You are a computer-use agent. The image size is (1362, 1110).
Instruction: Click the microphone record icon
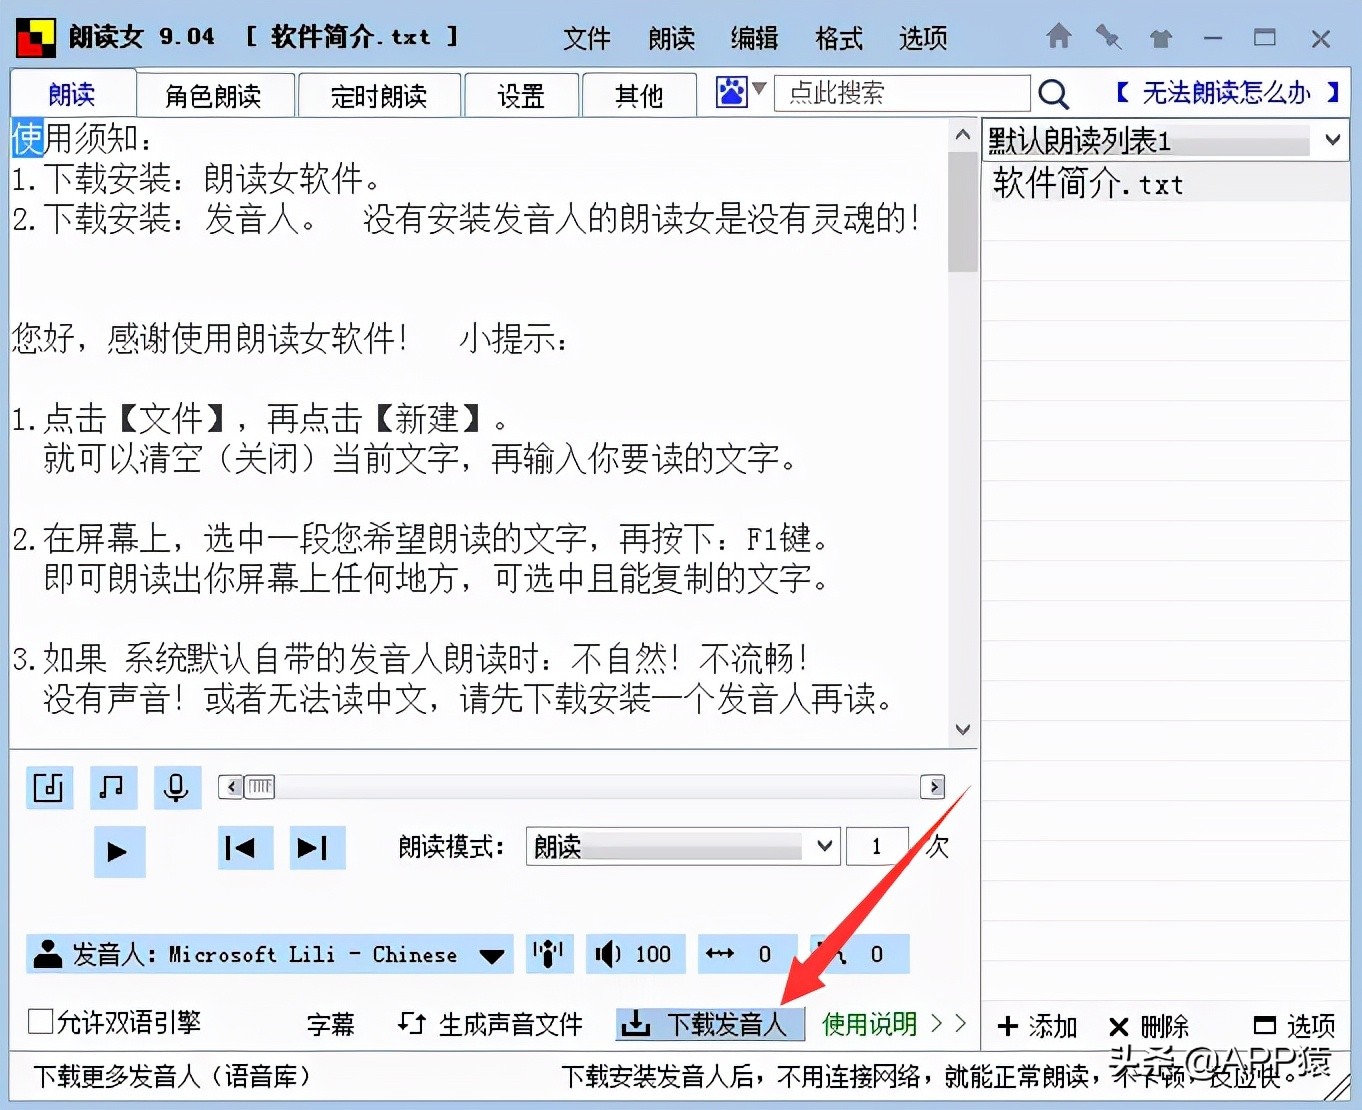click(x=176, y=787)
